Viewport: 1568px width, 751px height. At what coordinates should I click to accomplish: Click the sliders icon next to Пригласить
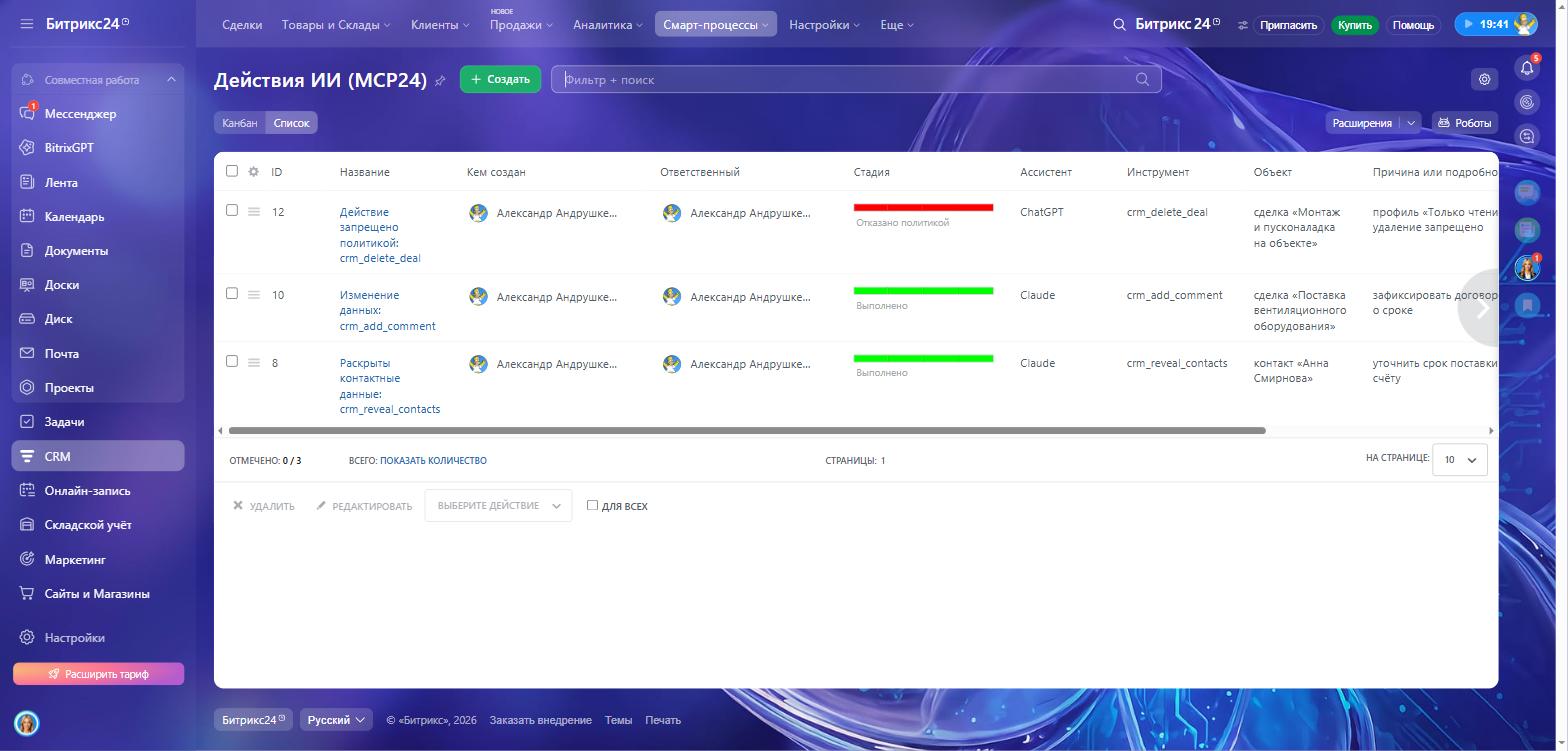click(x=1243, y=25)
